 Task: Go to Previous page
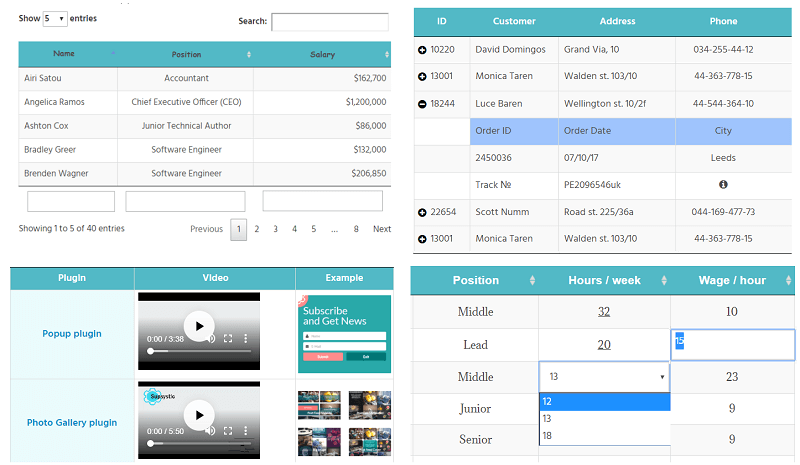click(206, 229)
